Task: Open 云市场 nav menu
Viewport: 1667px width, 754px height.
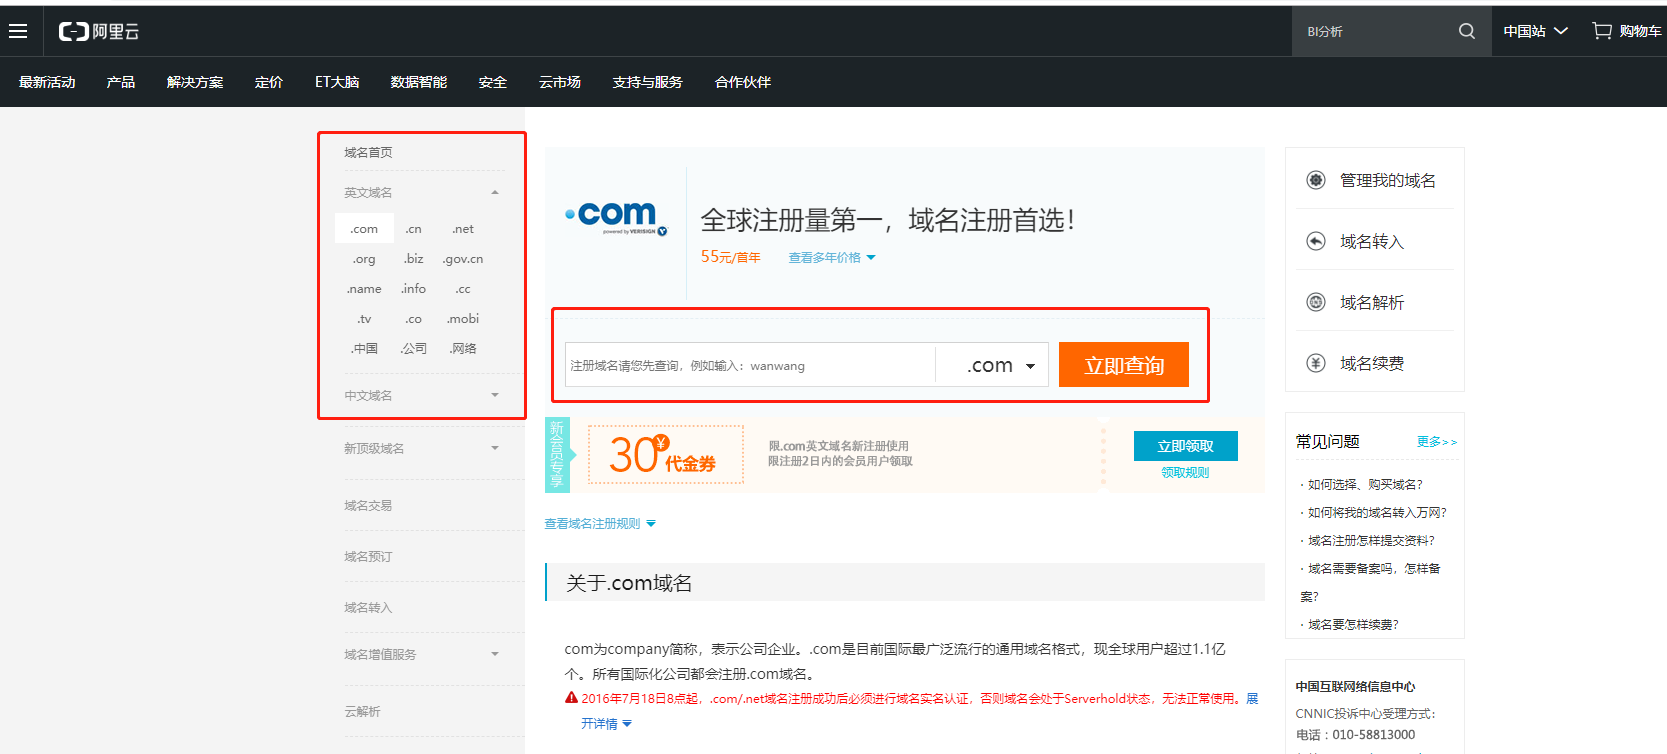Action: [560, 82]
